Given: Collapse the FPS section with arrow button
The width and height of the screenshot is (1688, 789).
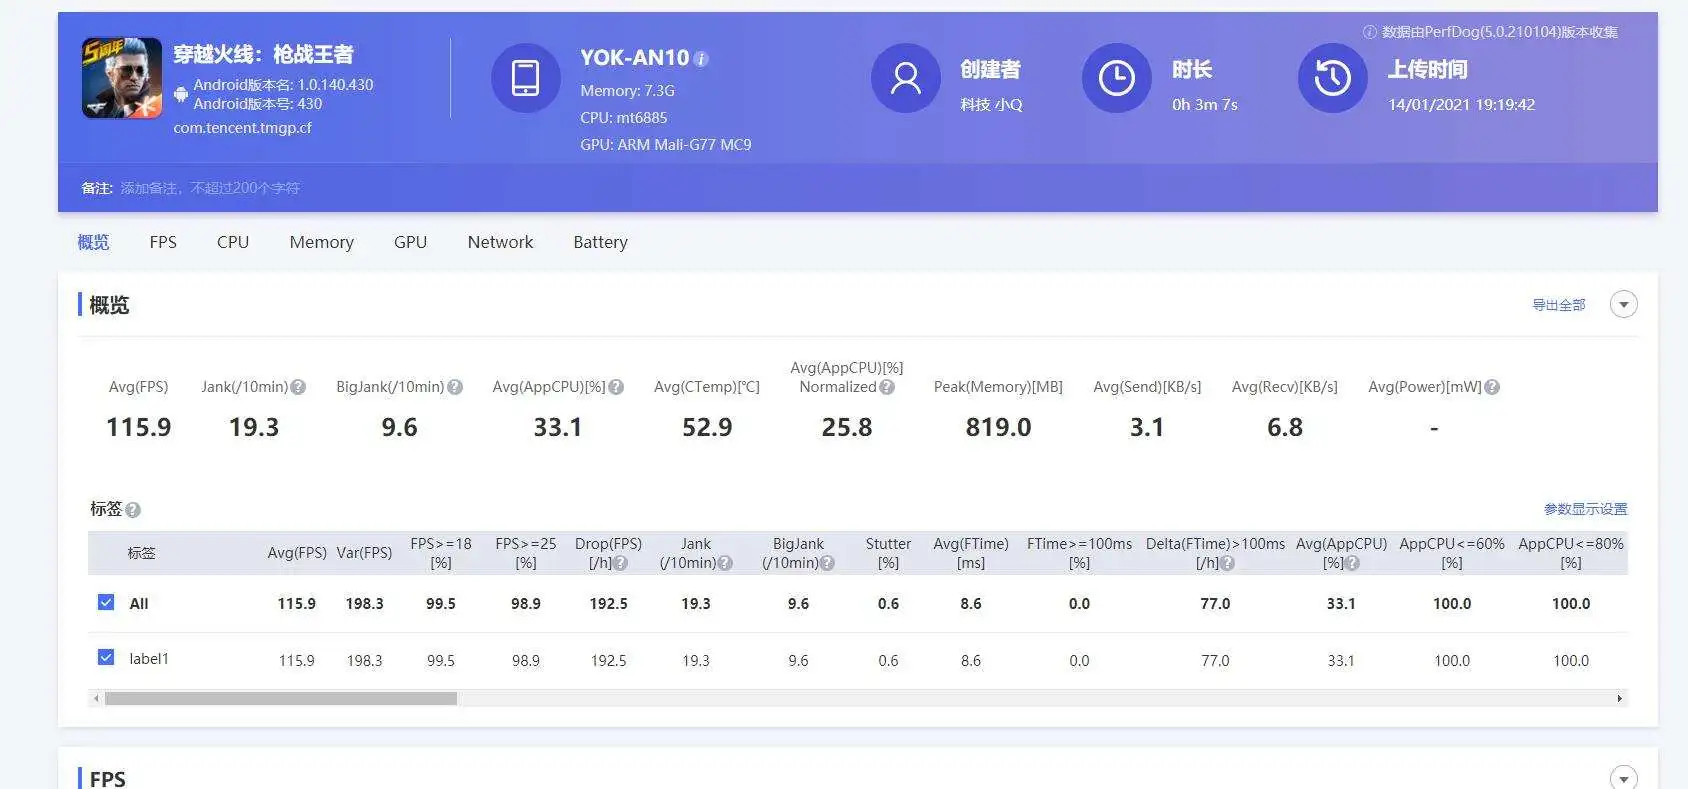Looking at the screenshot, I should coord(1624,778).
